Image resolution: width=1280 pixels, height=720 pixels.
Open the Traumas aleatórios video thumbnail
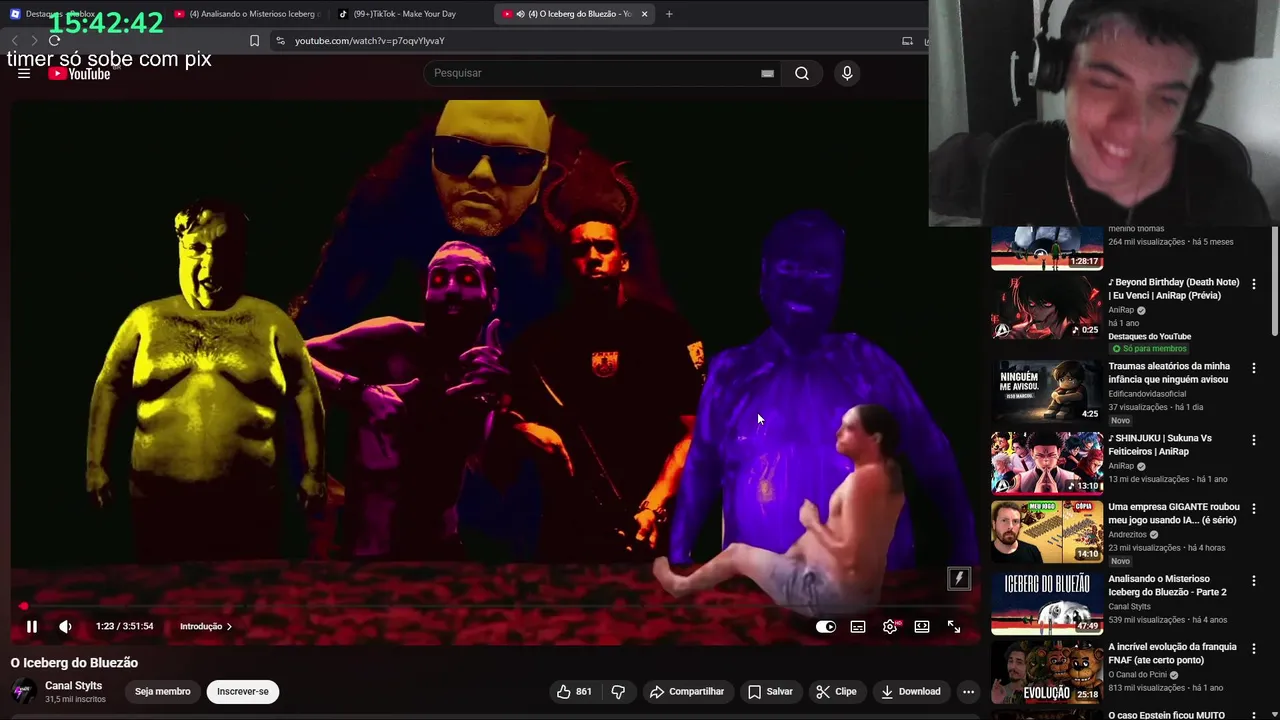point(1047,391)
